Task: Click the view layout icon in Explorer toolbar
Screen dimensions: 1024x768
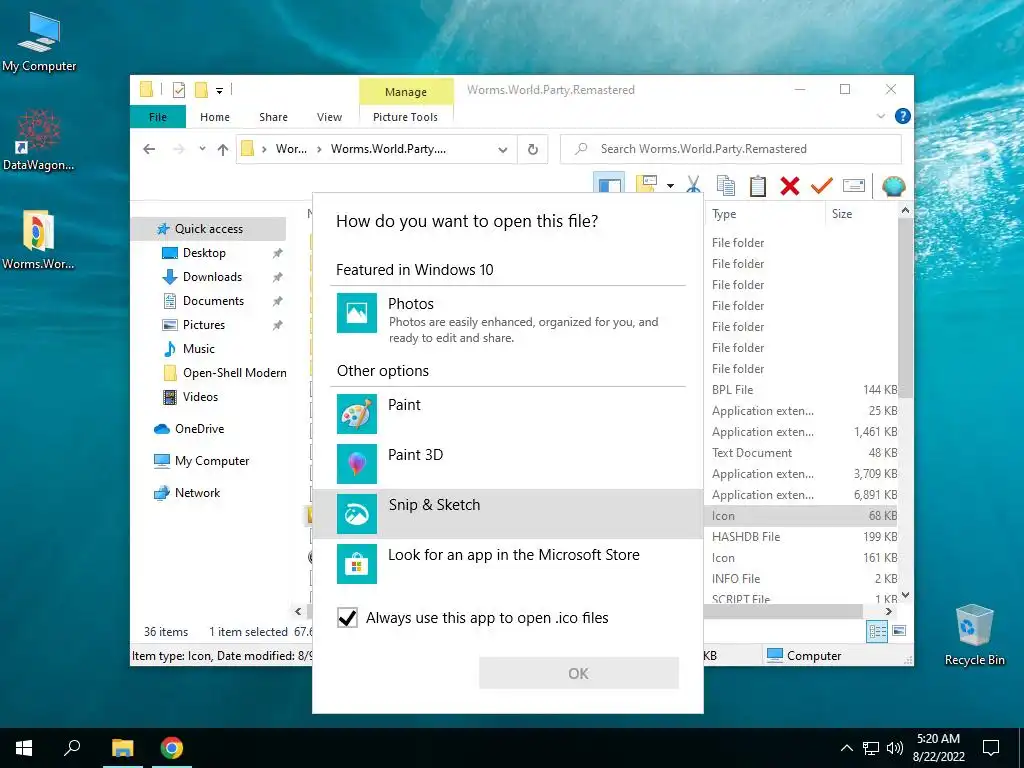Action: 647,184
